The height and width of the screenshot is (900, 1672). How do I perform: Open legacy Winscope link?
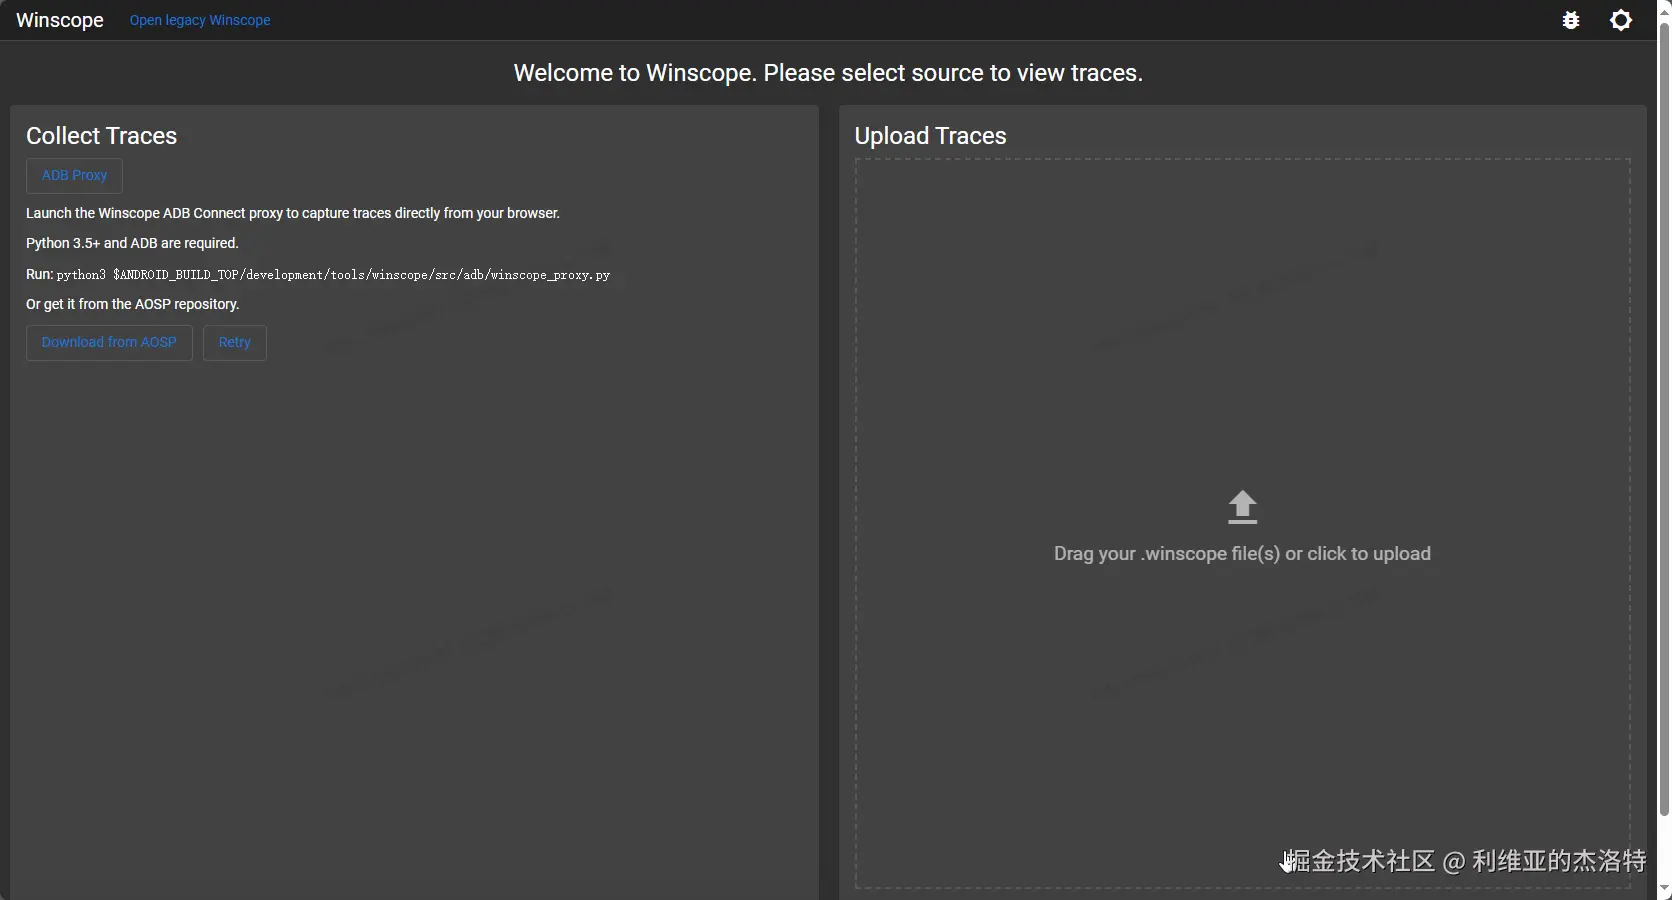[200, 20]
